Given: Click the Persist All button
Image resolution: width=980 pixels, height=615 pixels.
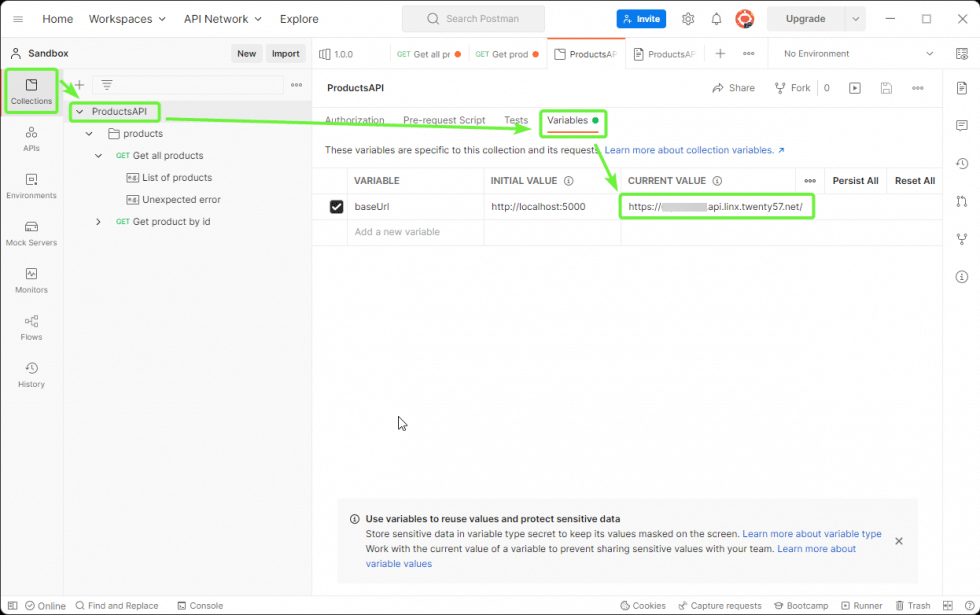Looking at the screenshot, I should [x=855, y=181].
